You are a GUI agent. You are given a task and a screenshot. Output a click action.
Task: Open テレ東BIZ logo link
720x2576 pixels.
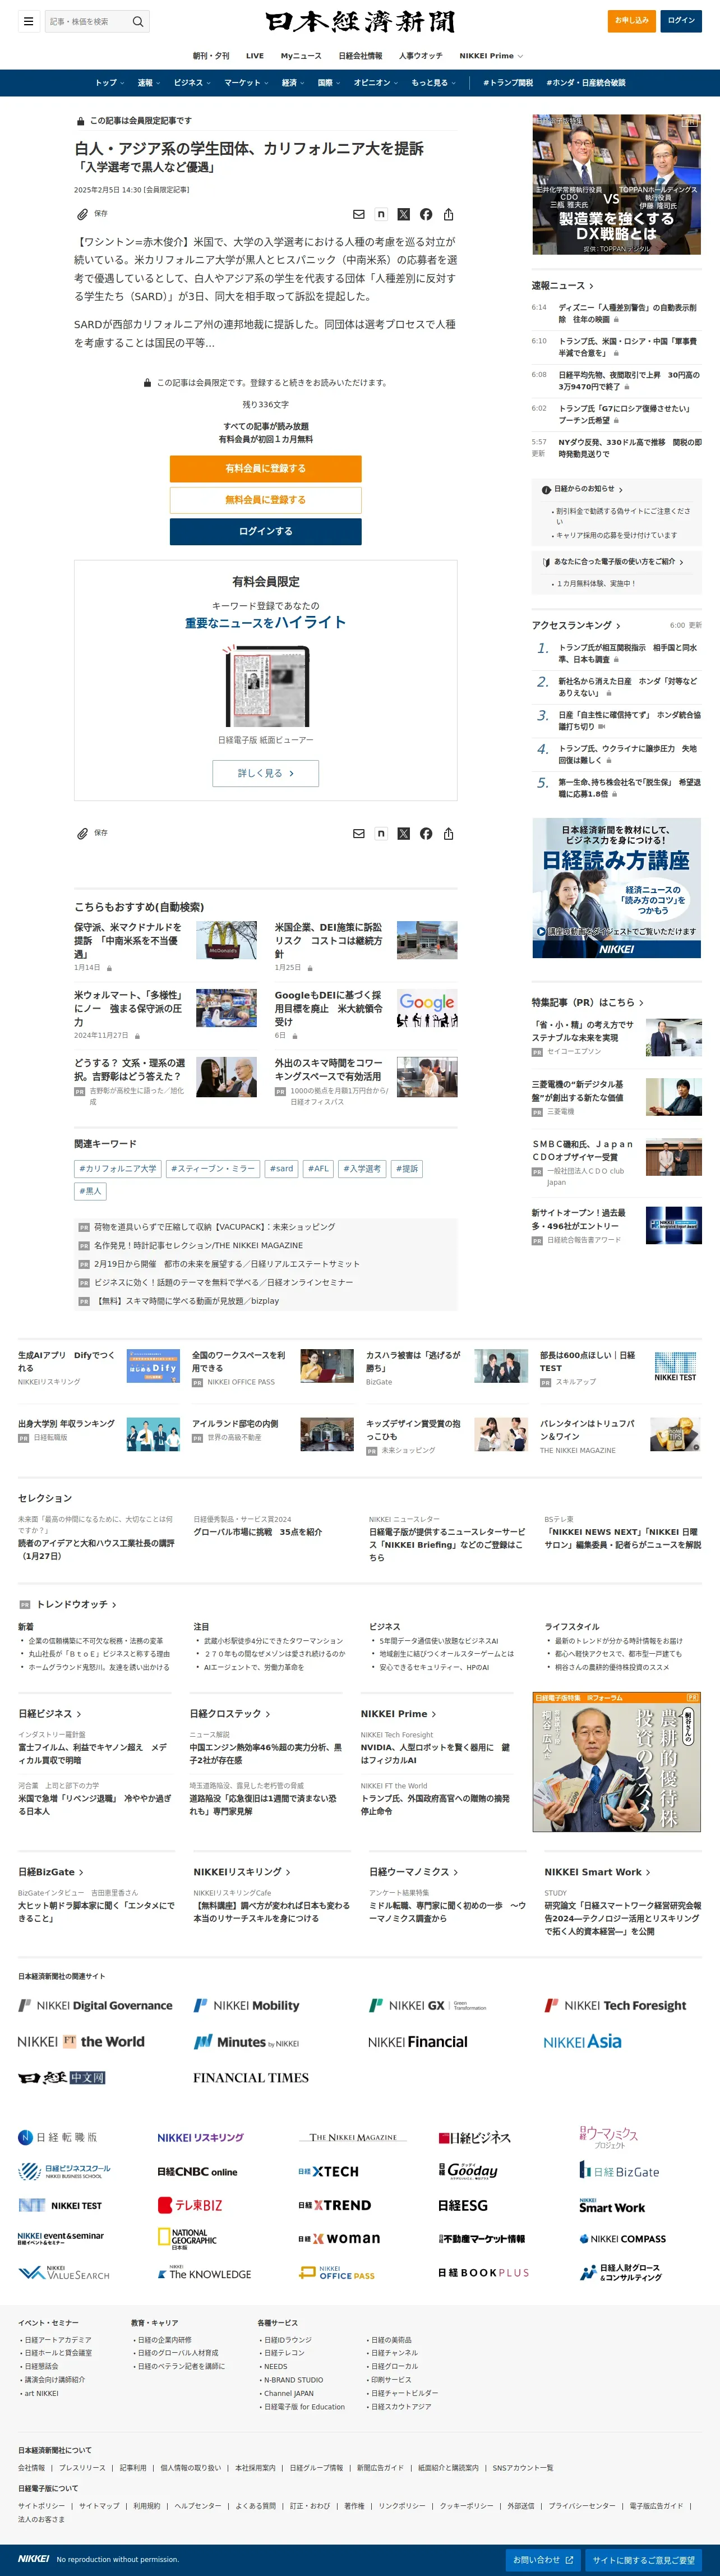tap(190, 2205)
